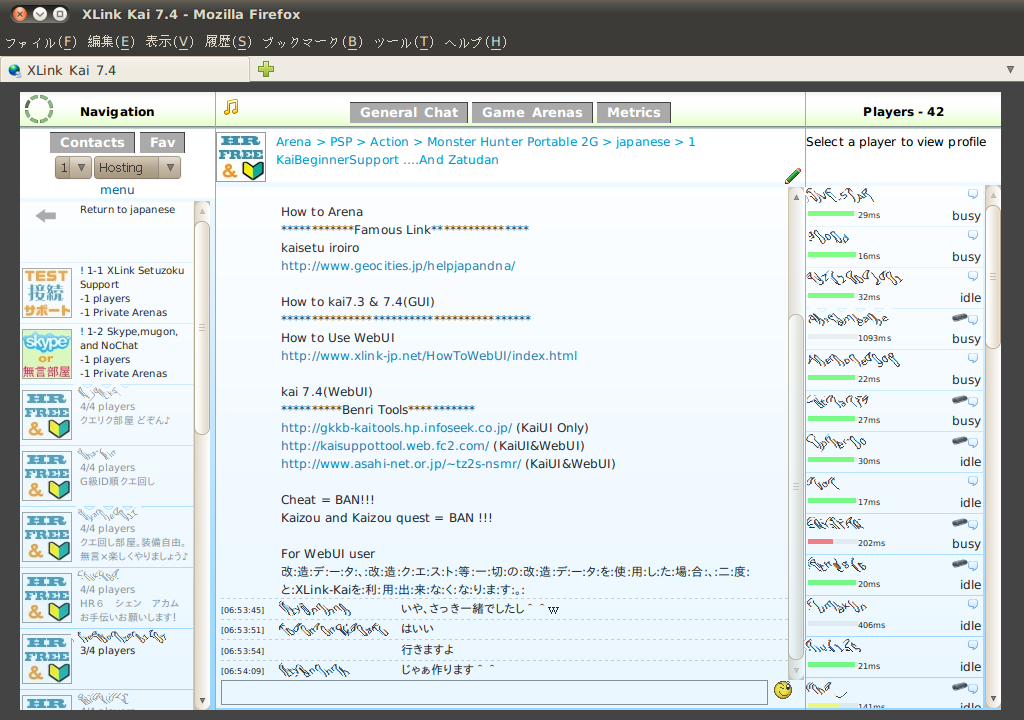This screenshot has height=720, width=1024.
Task: Click PSP console icon for 20ms player
Action: (959, 564)
